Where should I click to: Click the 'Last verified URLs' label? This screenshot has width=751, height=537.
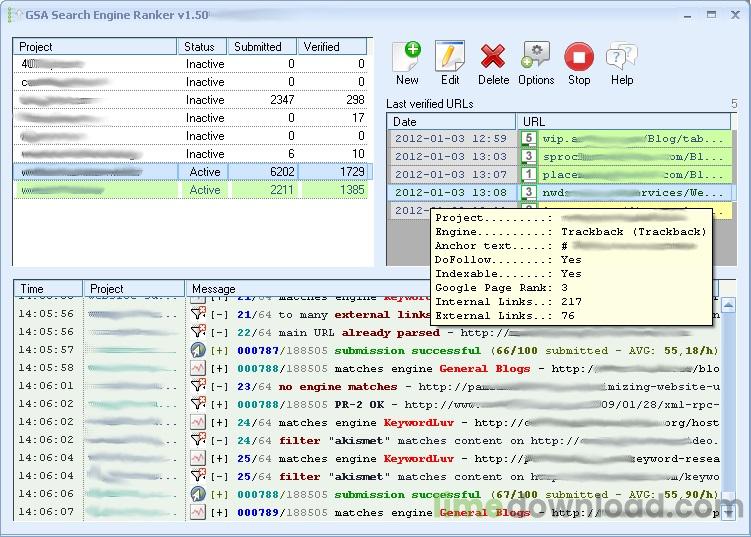tap(430, 103)
